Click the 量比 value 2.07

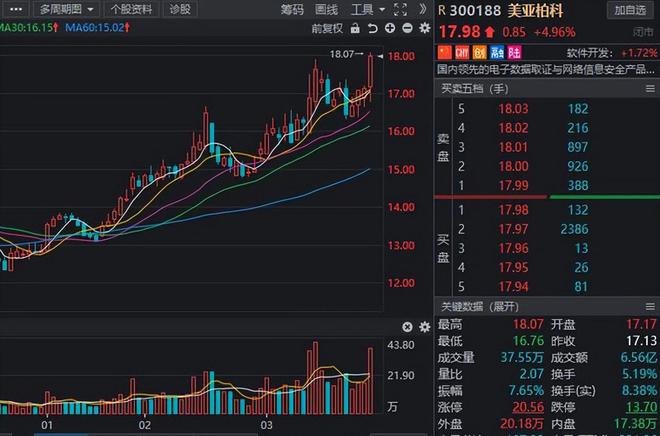pyautogui.click(x=532, y=374)
